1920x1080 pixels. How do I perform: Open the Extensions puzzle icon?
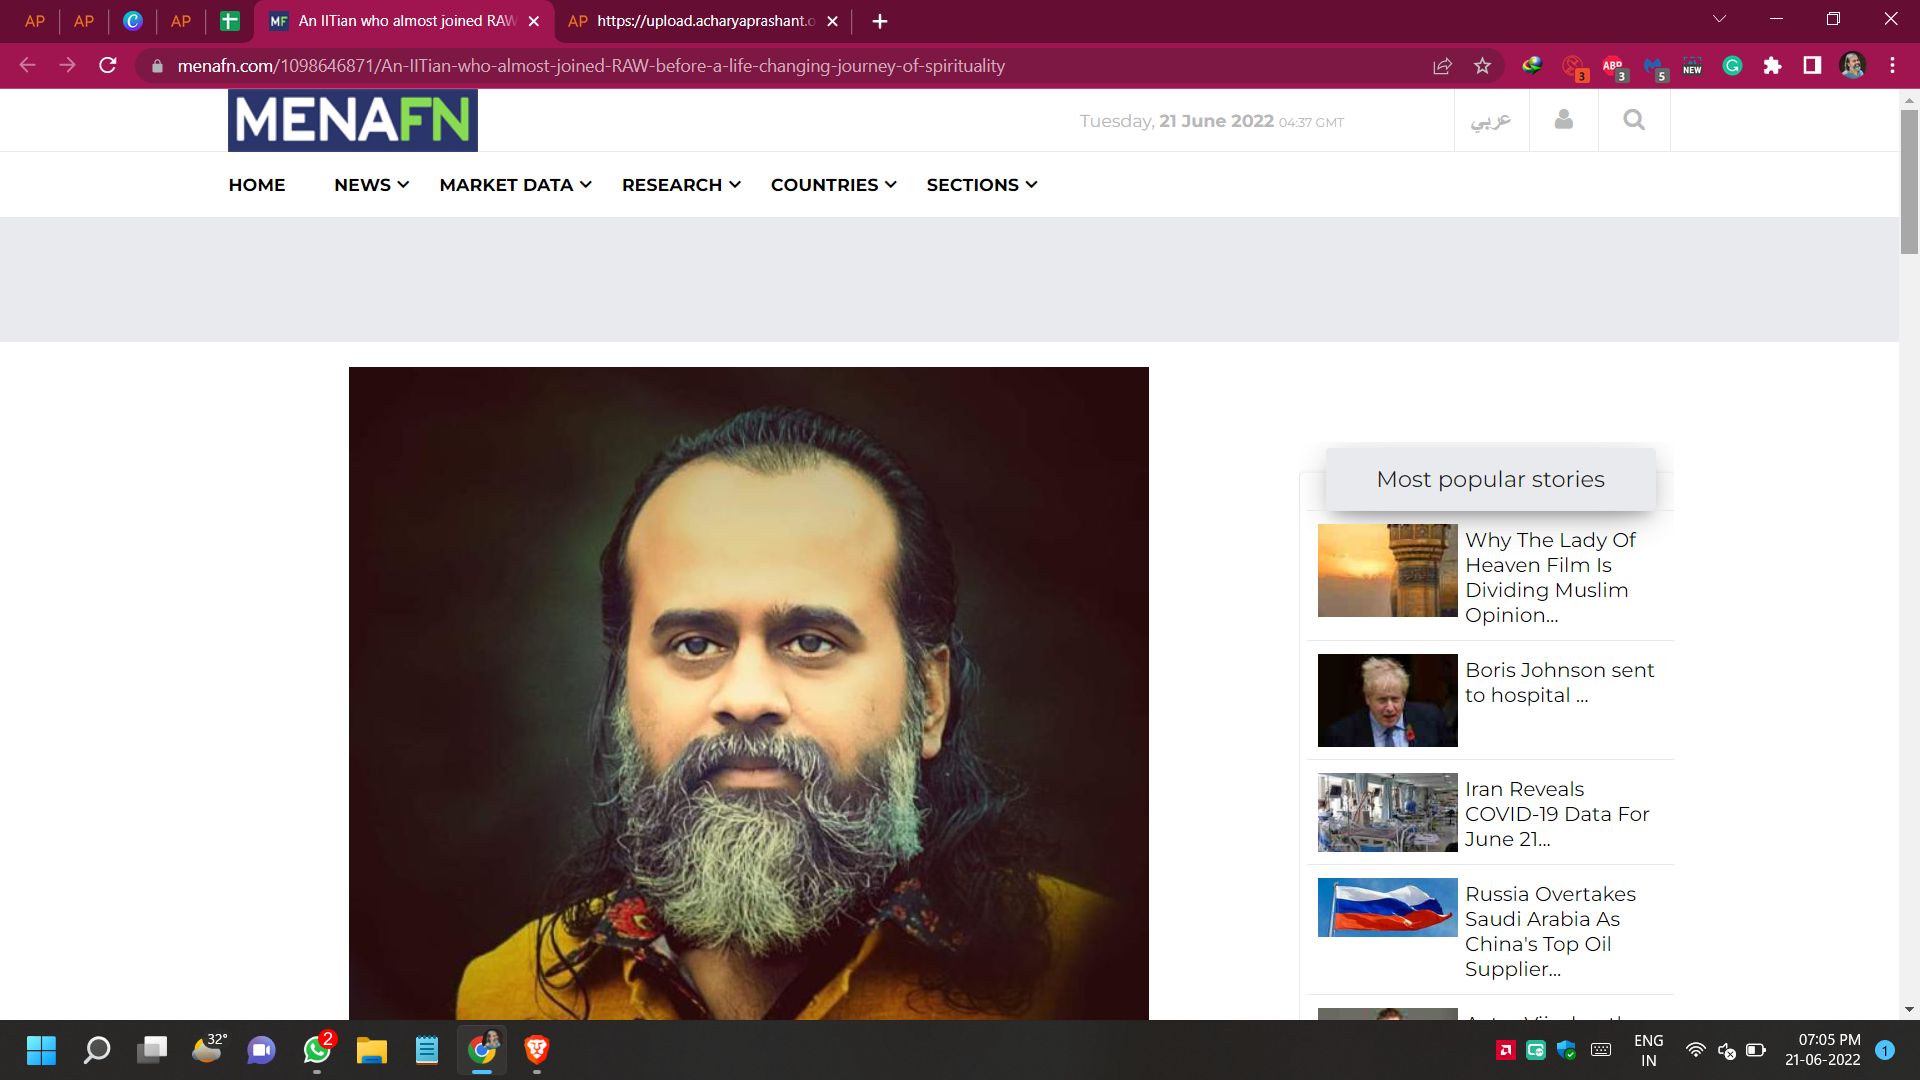coord(1772,66)
